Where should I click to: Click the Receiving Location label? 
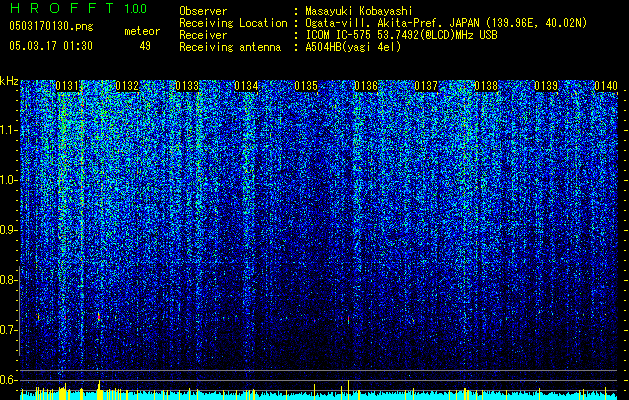pos(233,23)
